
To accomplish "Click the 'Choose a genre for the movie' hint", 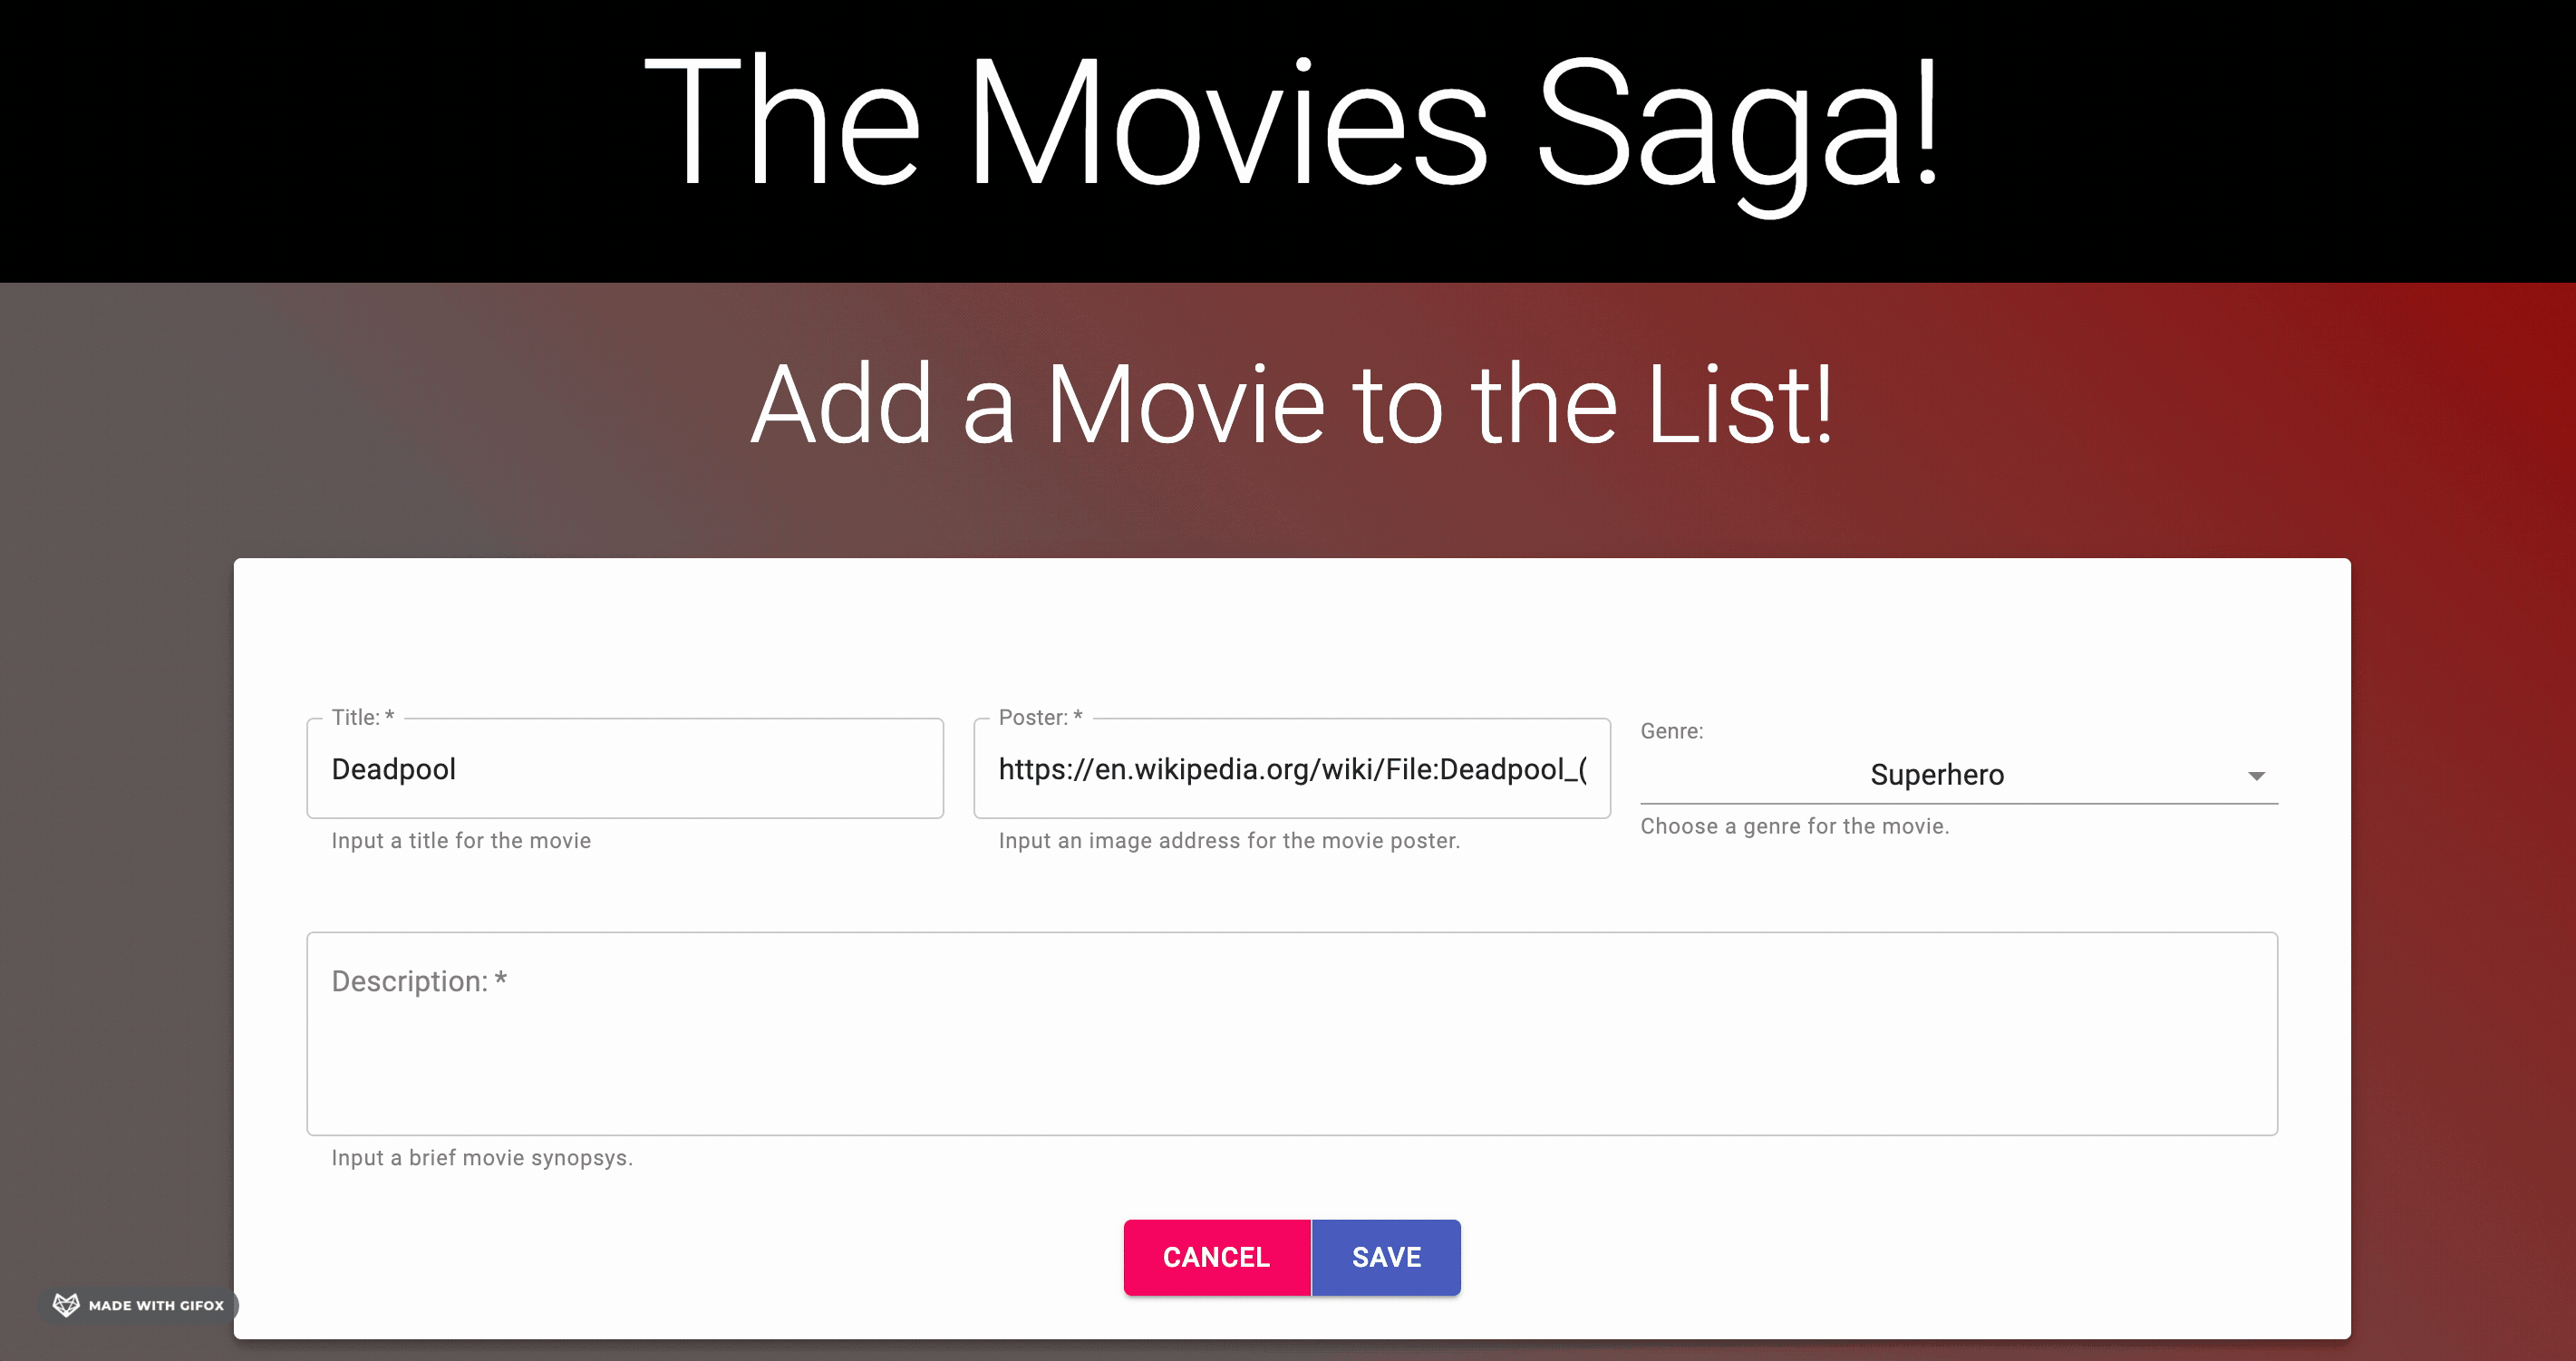I will click(1794, 826).
